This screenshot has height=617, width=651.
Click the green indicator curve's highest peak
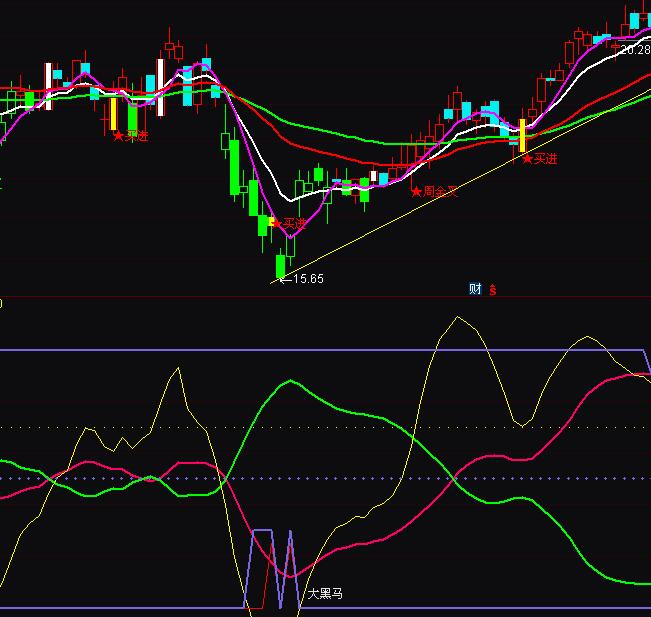[290, 381]
